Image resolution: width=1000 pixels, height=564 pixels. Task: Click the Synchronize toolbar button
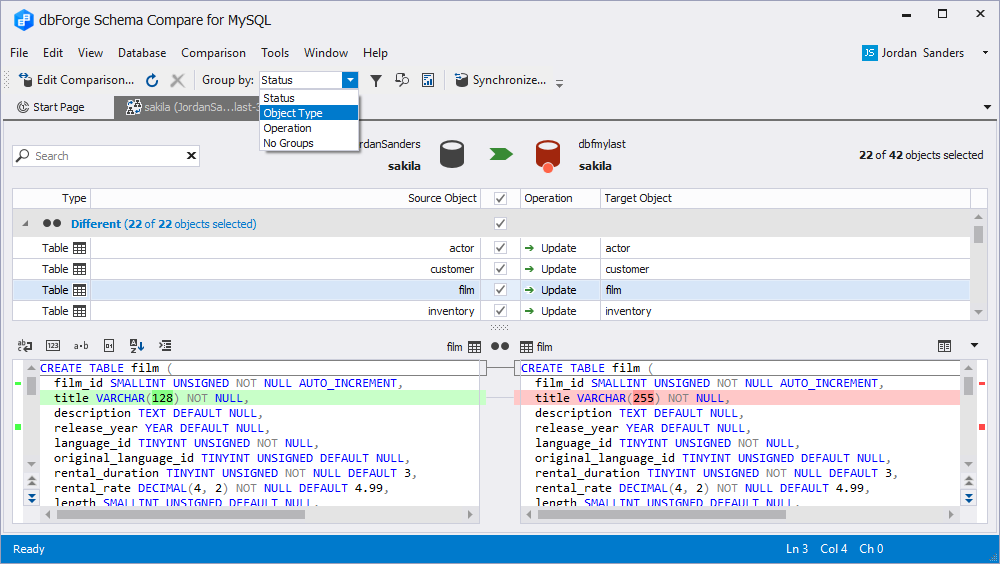(x=500, y=80)
